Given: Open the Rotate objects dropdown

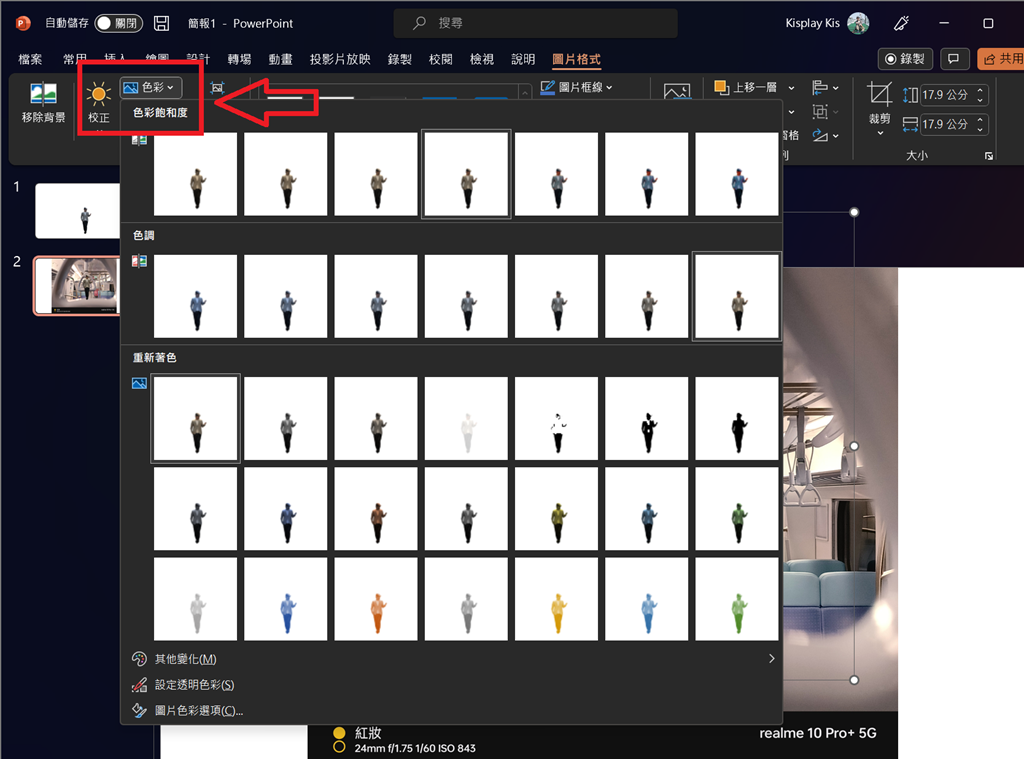Looking at the screenshot, I should coord(825,135).
